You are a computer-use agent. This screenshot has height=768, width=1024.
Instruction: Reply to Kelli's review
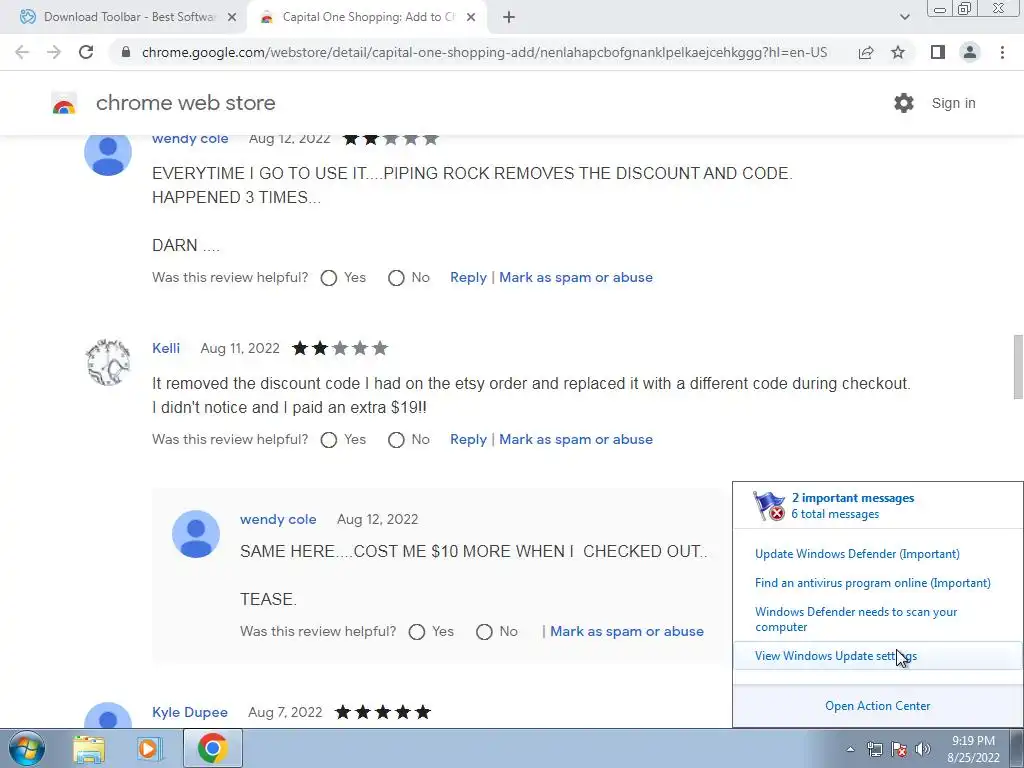[x=468, y=440]
